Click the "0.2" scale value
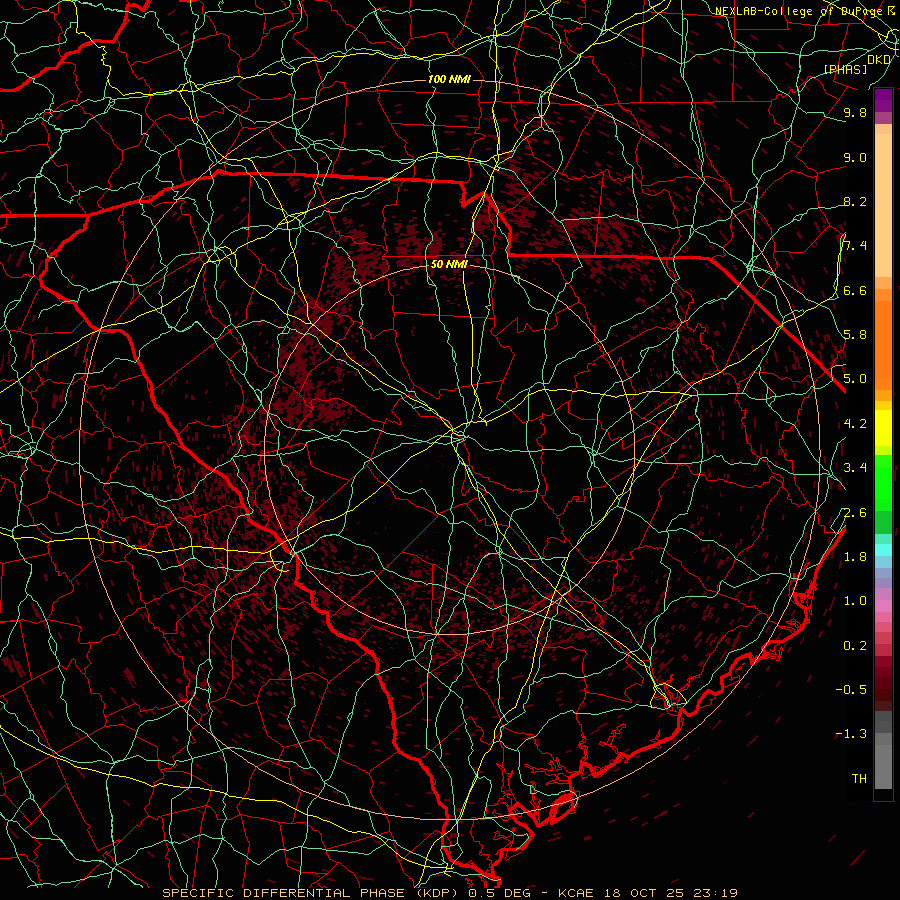The image size is (900, 900). (x=855, y=645)
